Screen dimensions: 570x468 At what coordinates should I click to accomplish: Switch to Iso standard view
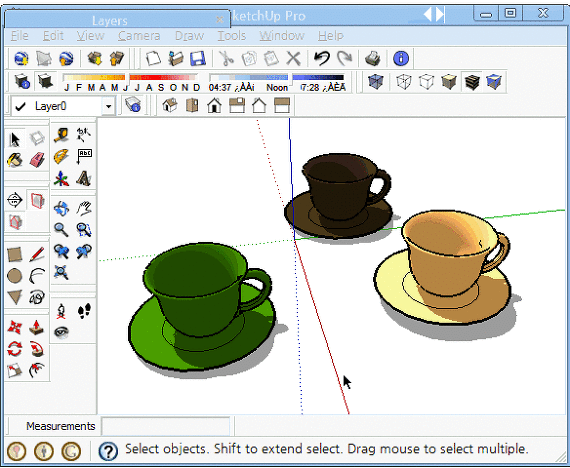coord(169,105)
